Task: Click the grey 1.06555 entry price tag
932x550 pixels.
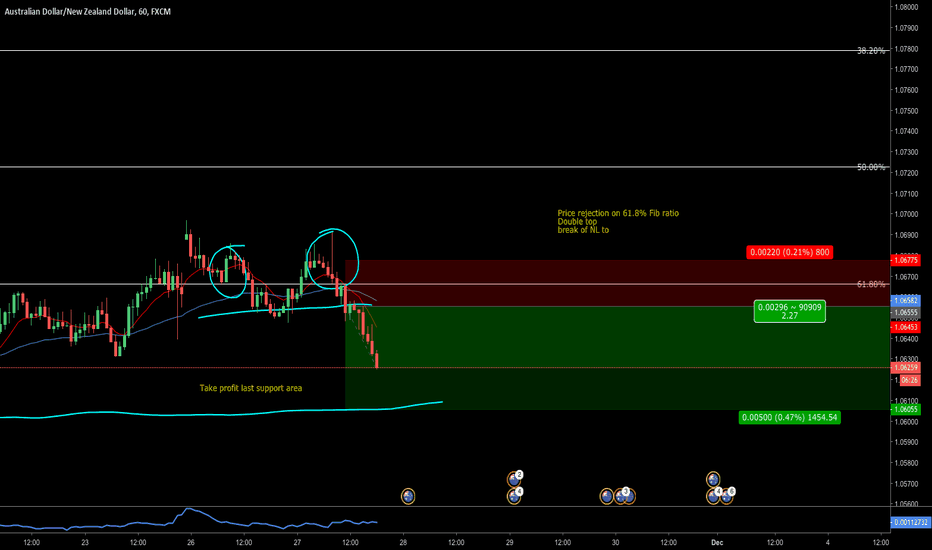Action: [906, 312]
